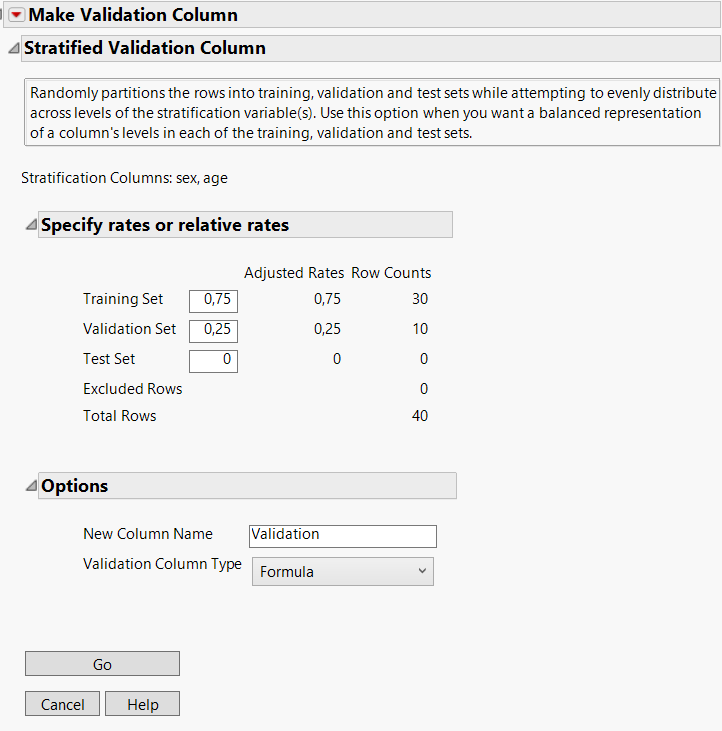Viewport: 722px width, 731px height.
Task: Select the Total Rows value 40
Action: pyautogui.click(x=418, y=416)
